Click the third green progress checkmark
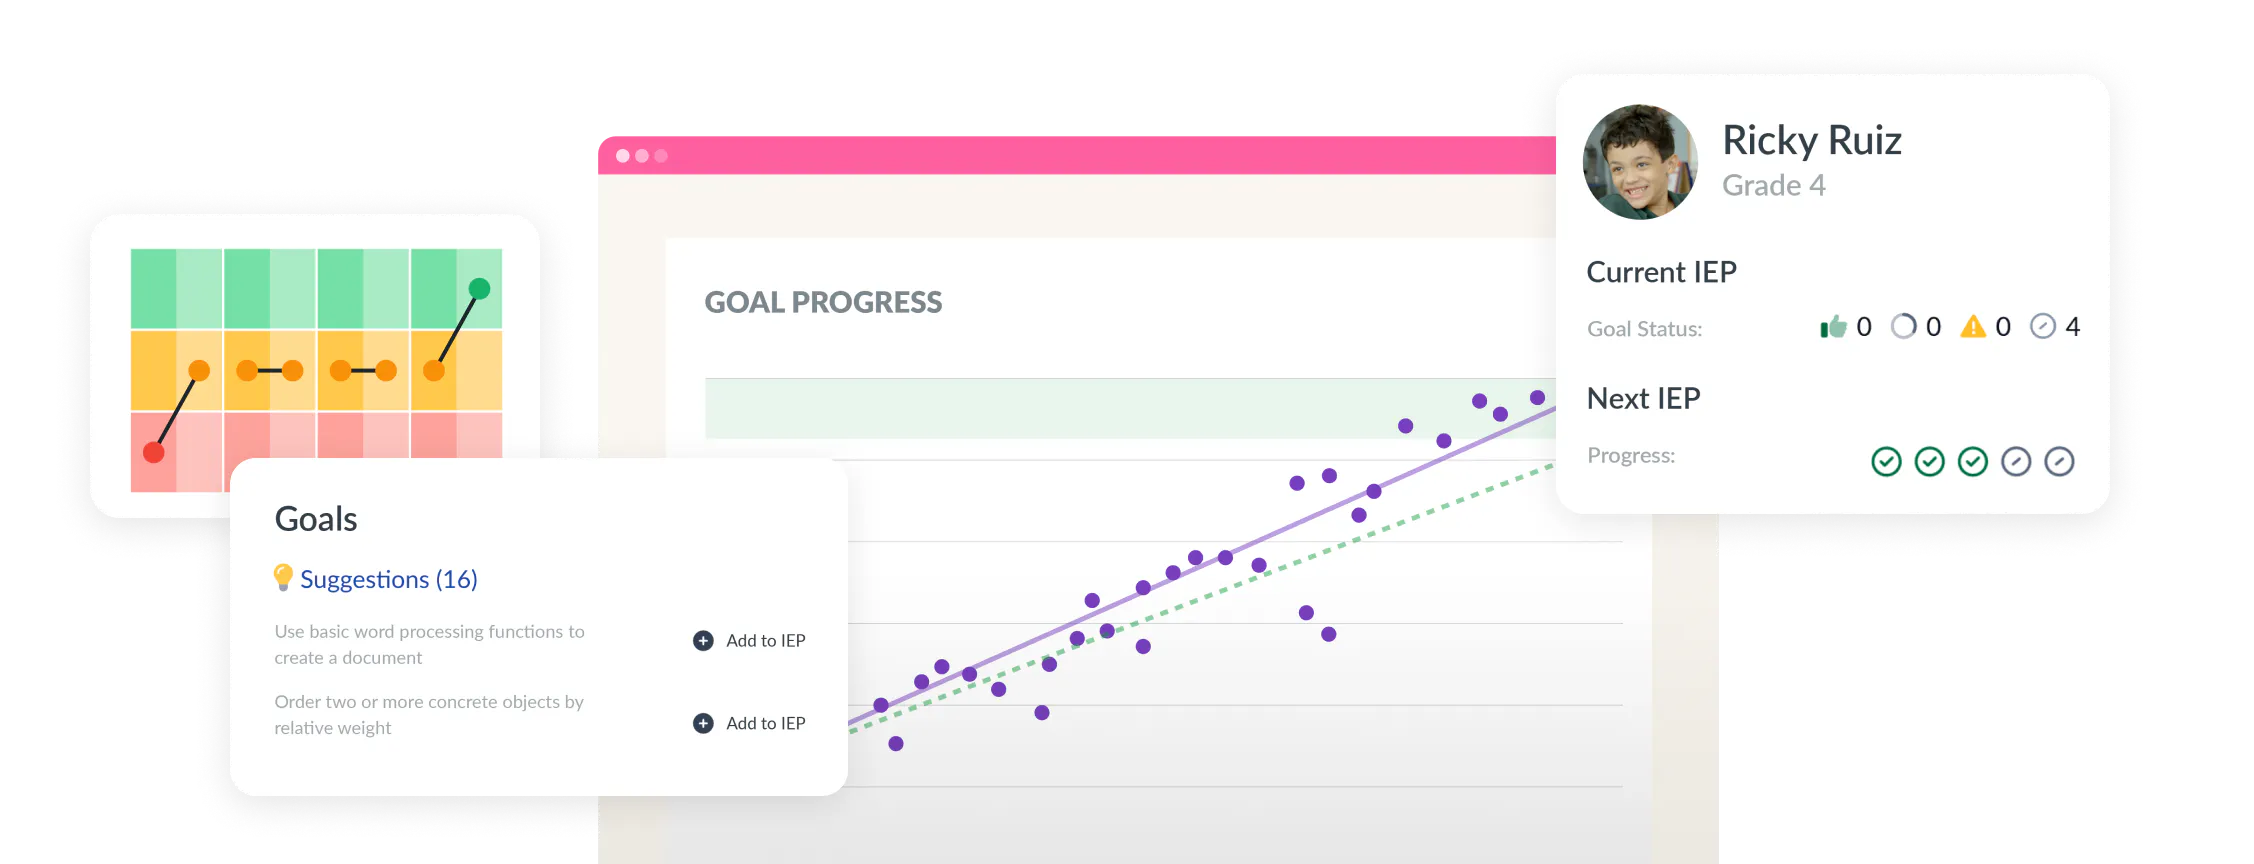 [x=1972, y=461]
